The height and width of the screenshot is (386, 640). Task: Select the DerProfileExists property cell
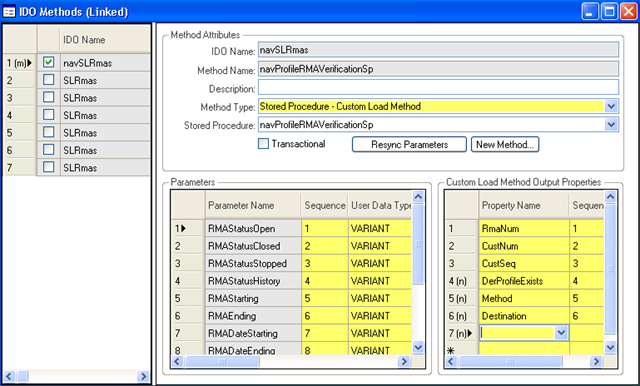[x=524, y=281]
